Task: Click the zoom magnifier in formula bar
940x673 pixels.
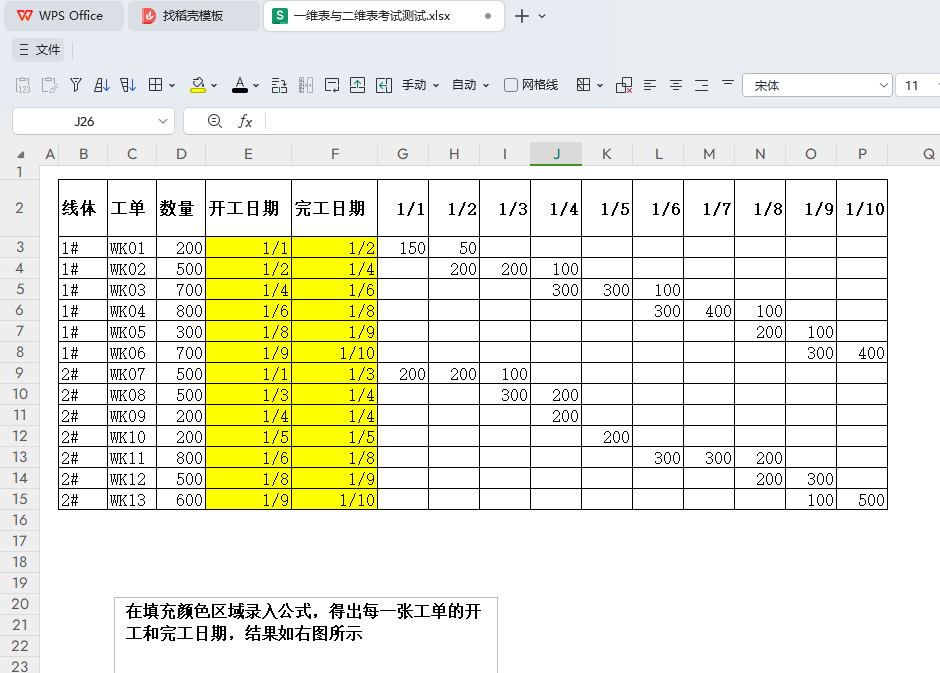Action: click(x=215, y=121)
